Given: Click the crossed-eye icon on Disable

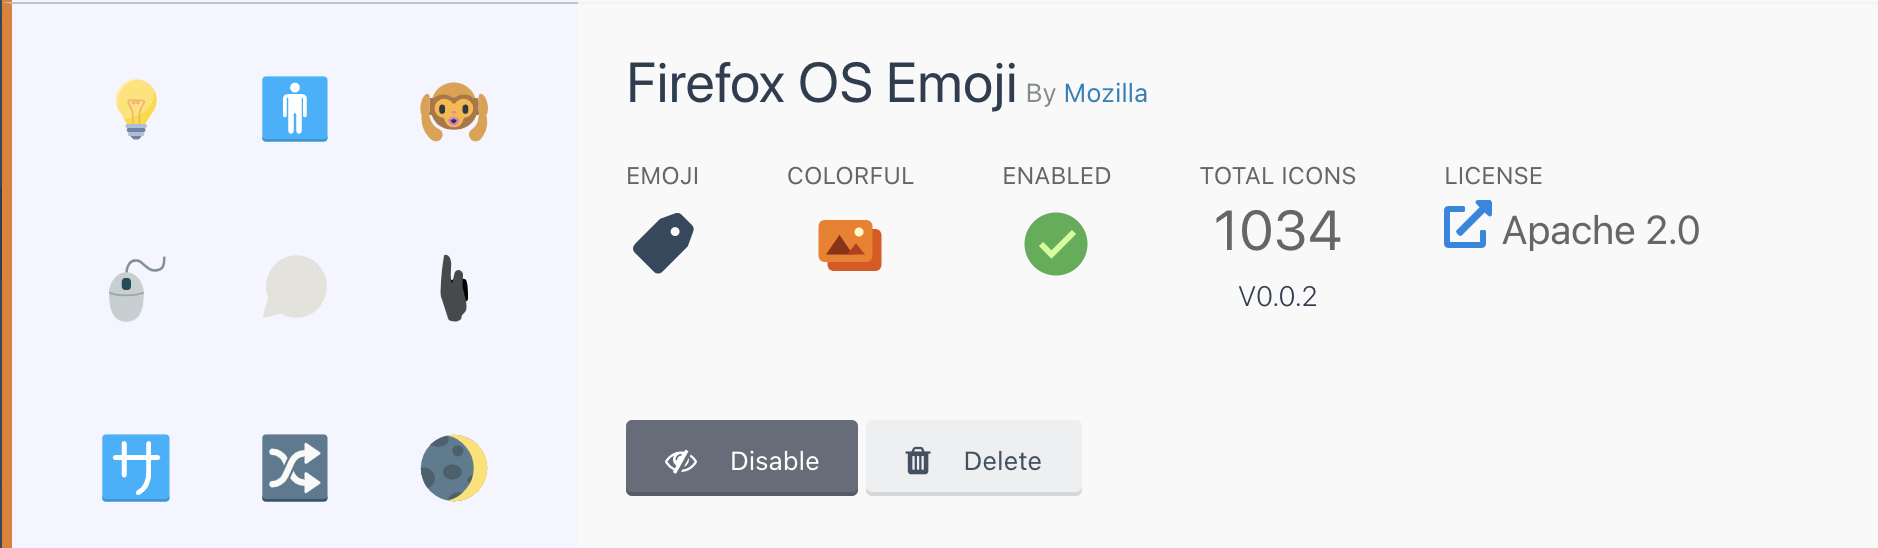Looking at the screenshot, I should point(681,461).
